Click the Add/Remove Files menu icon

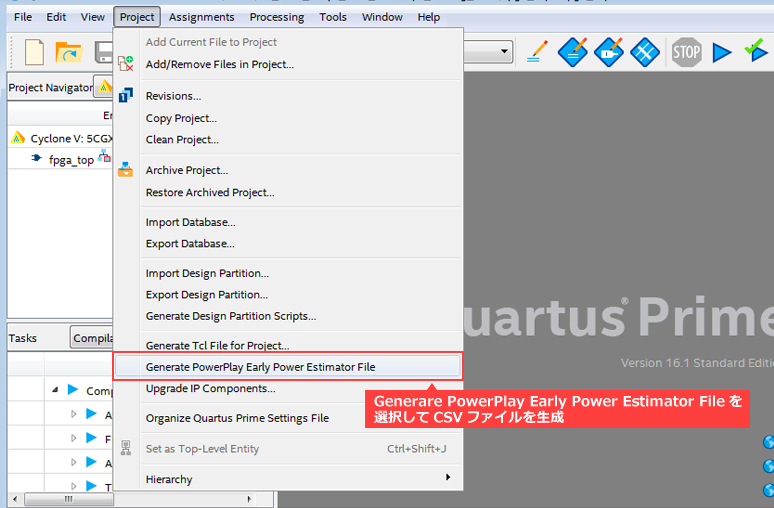[x=125, y=64]
